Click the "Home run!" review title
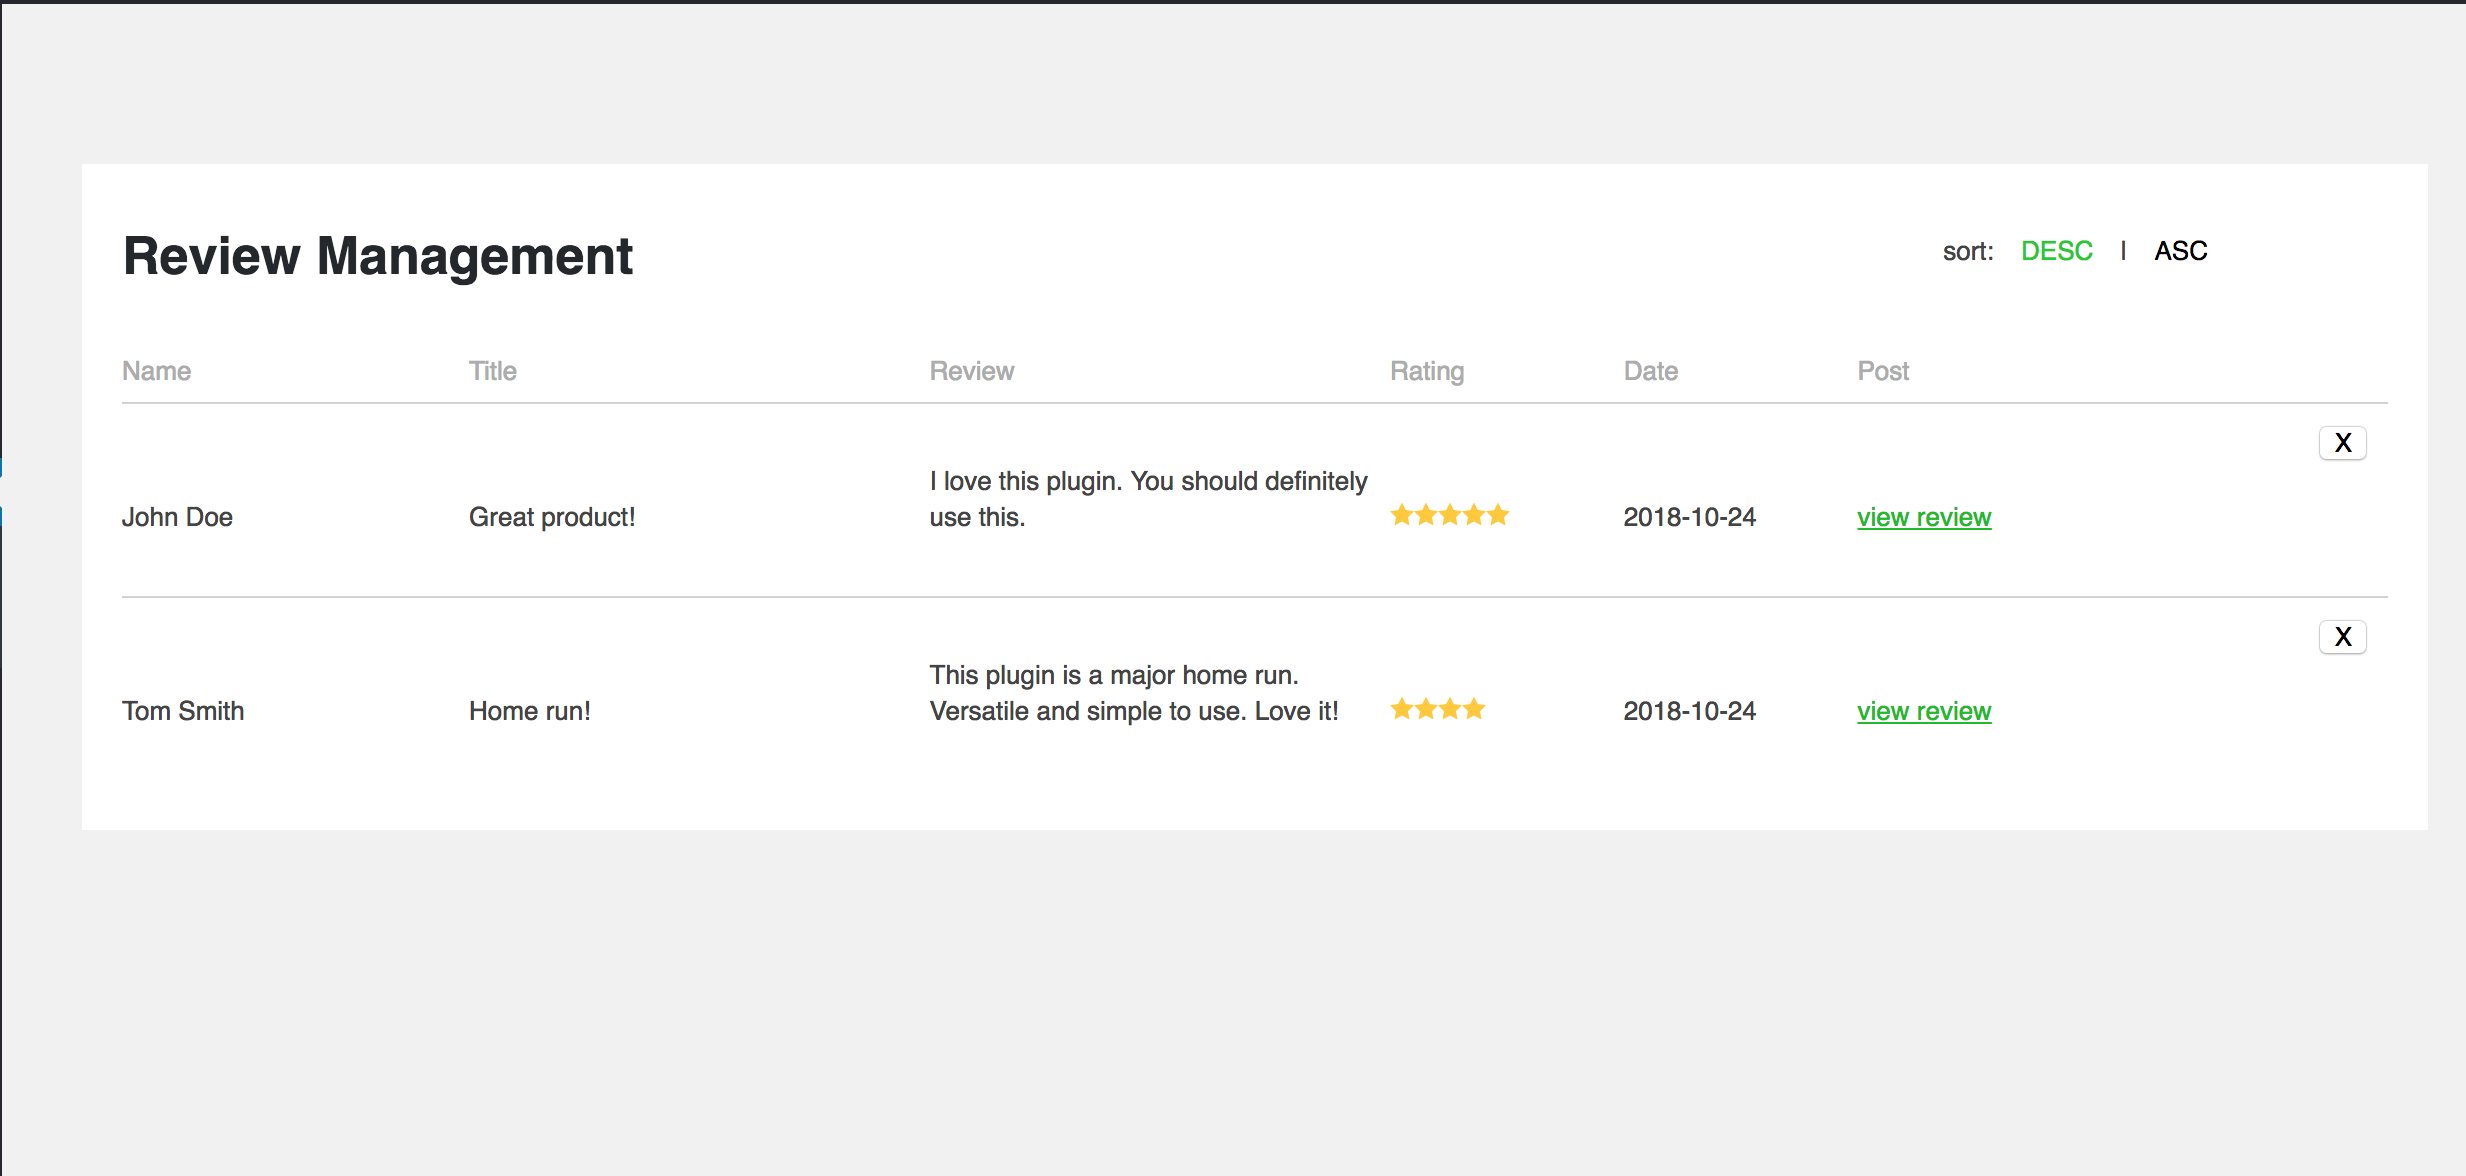This screenshot has width=2466, height=1176. click(x=530, y=711)
